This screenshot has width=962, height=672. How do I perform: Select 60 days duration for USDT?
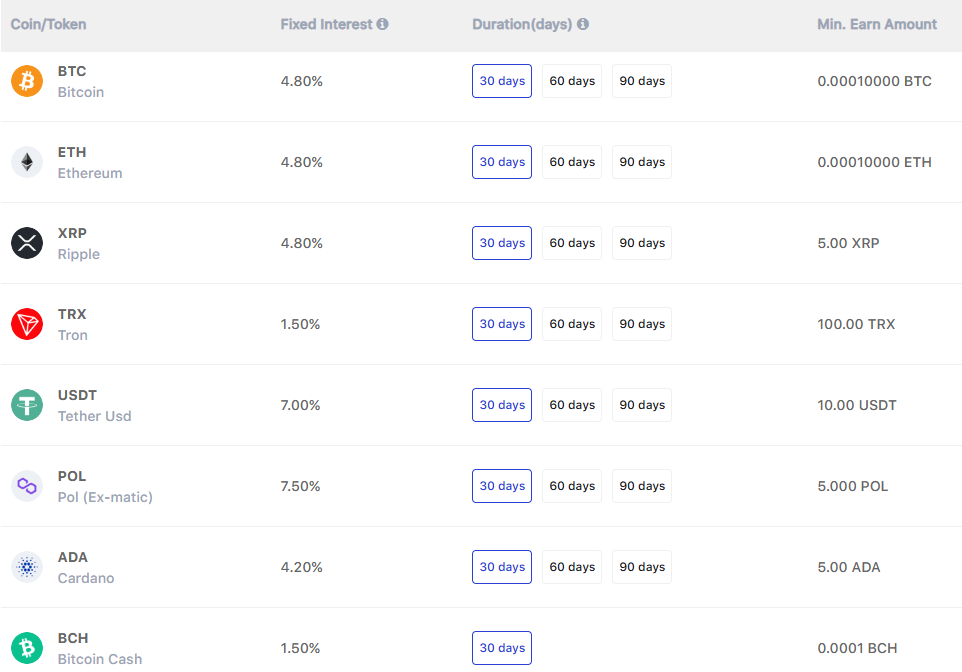[571, 405]
